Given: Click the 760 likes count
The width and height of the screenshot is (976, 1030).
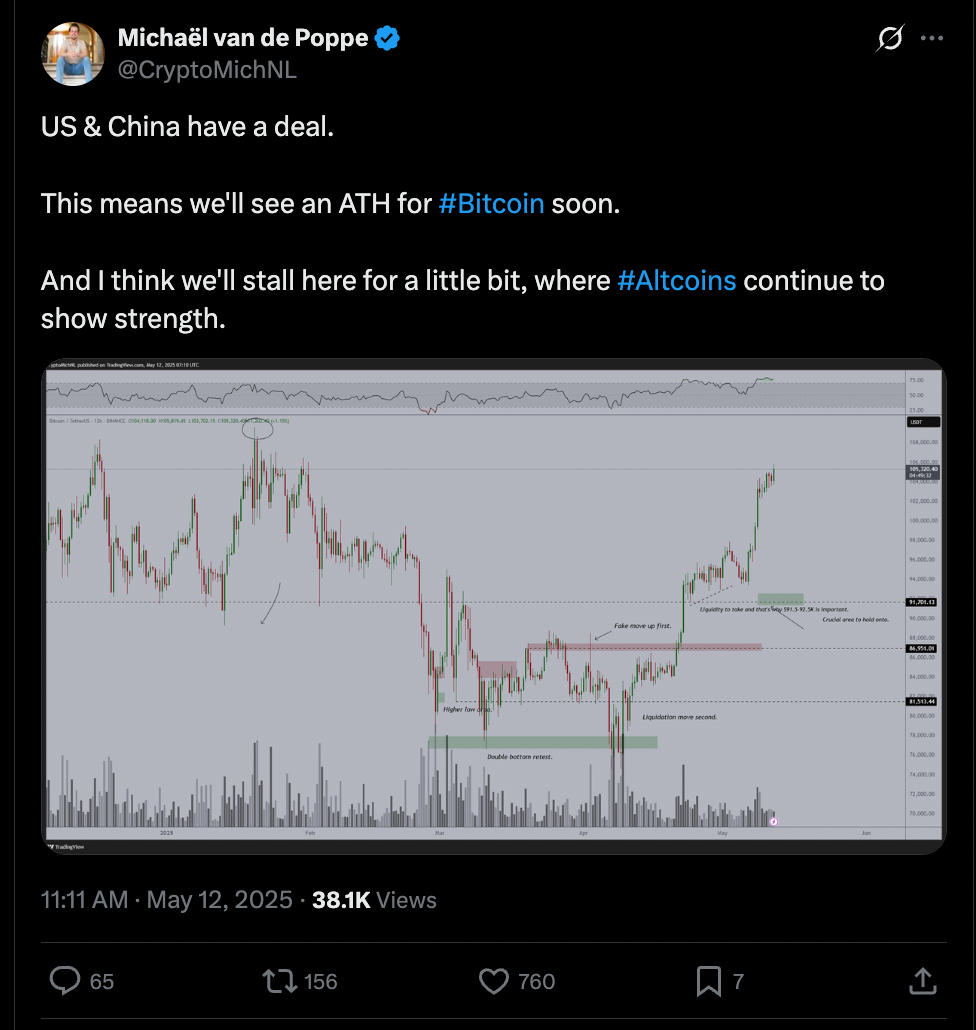Looking at the screenshot, I should (537, 982).
